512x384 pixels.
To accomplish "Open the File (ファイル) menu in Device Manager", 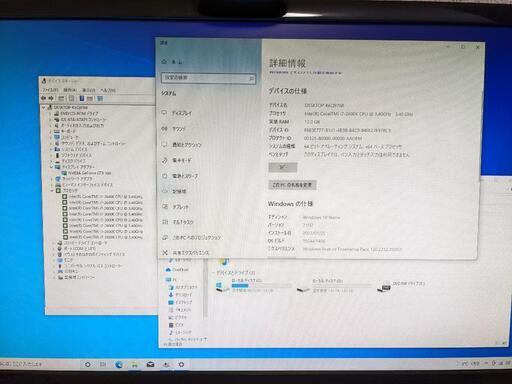I will pyautogui.click(x=50, y=90).
